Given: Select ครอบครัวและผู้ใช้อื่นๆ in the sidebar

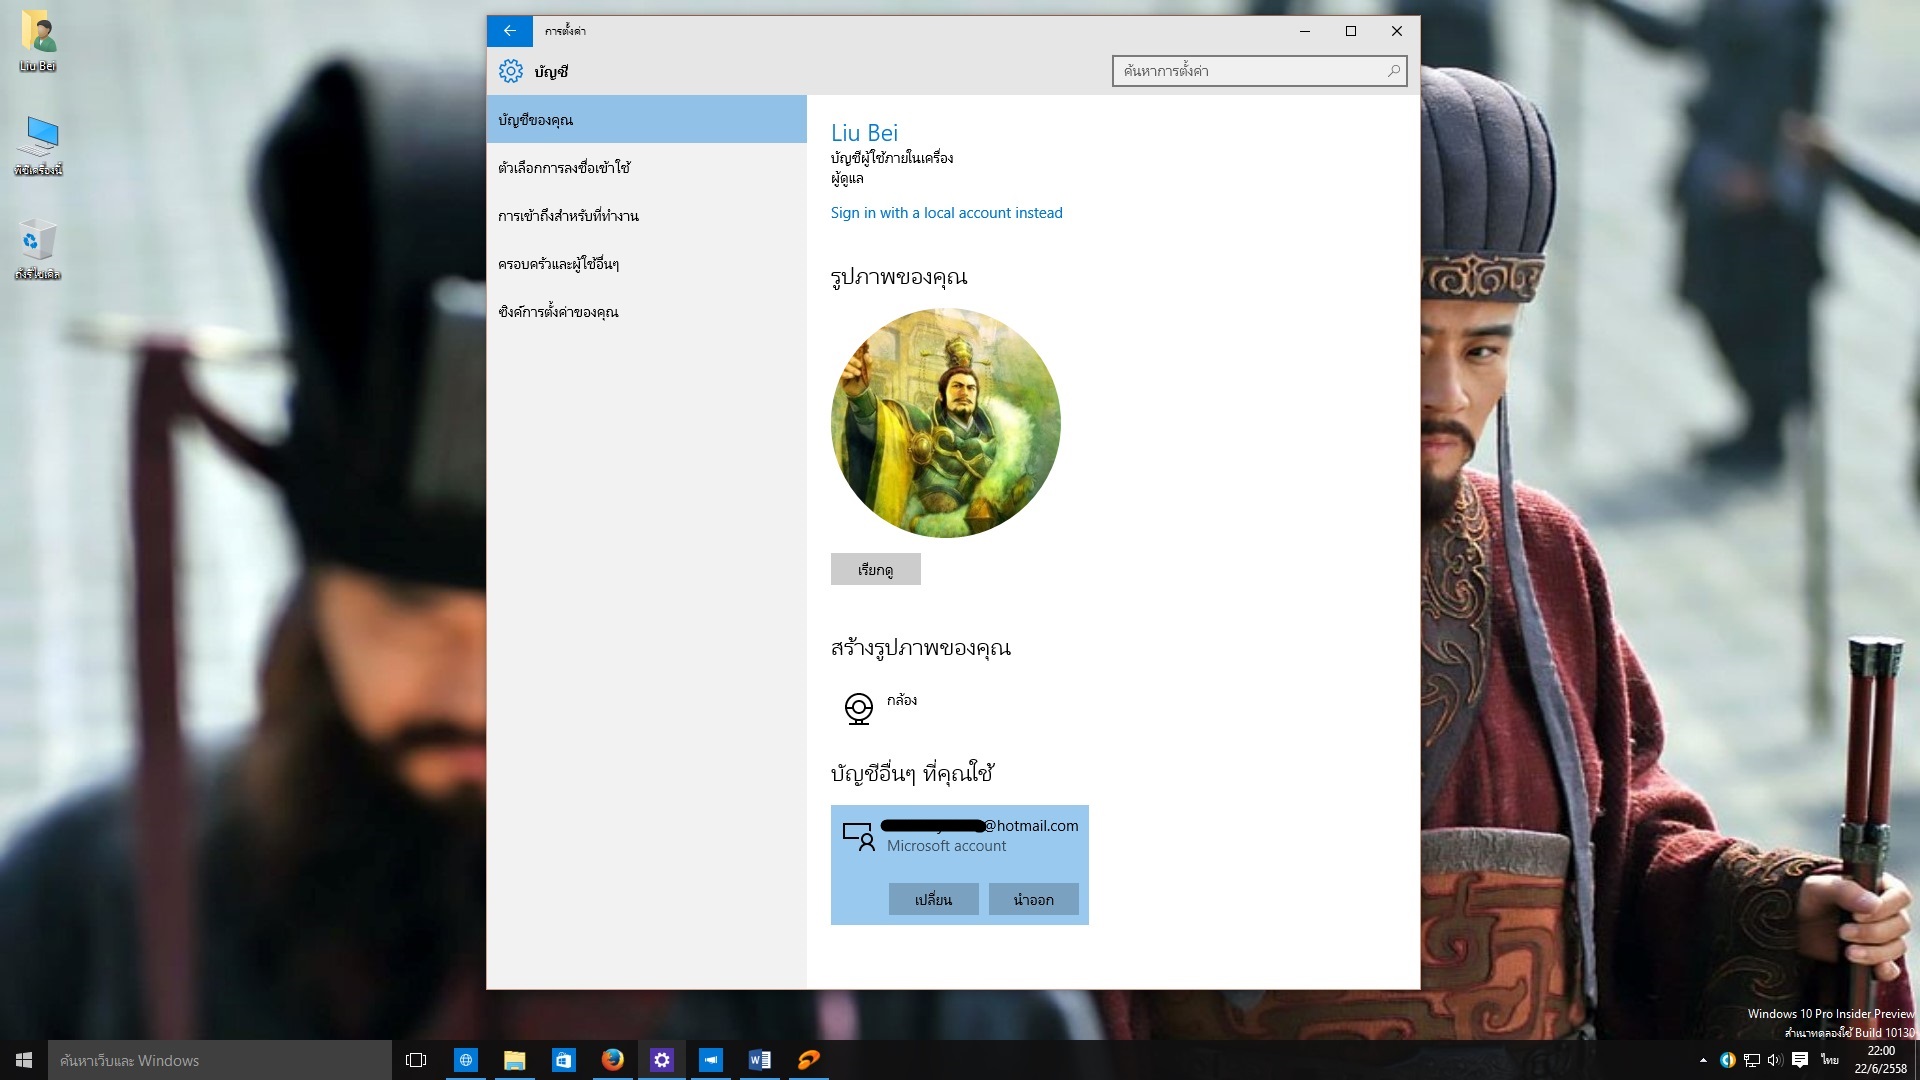Looking at the screenshot, I should tap(558, 264).
